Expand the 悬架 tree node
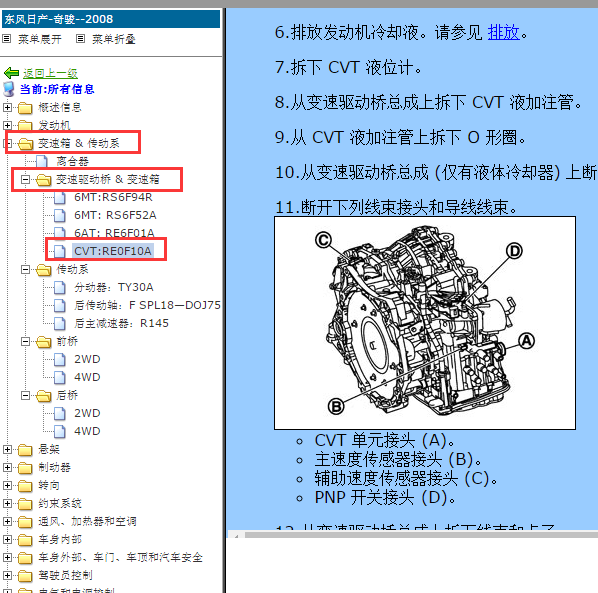 click(7, 450)
